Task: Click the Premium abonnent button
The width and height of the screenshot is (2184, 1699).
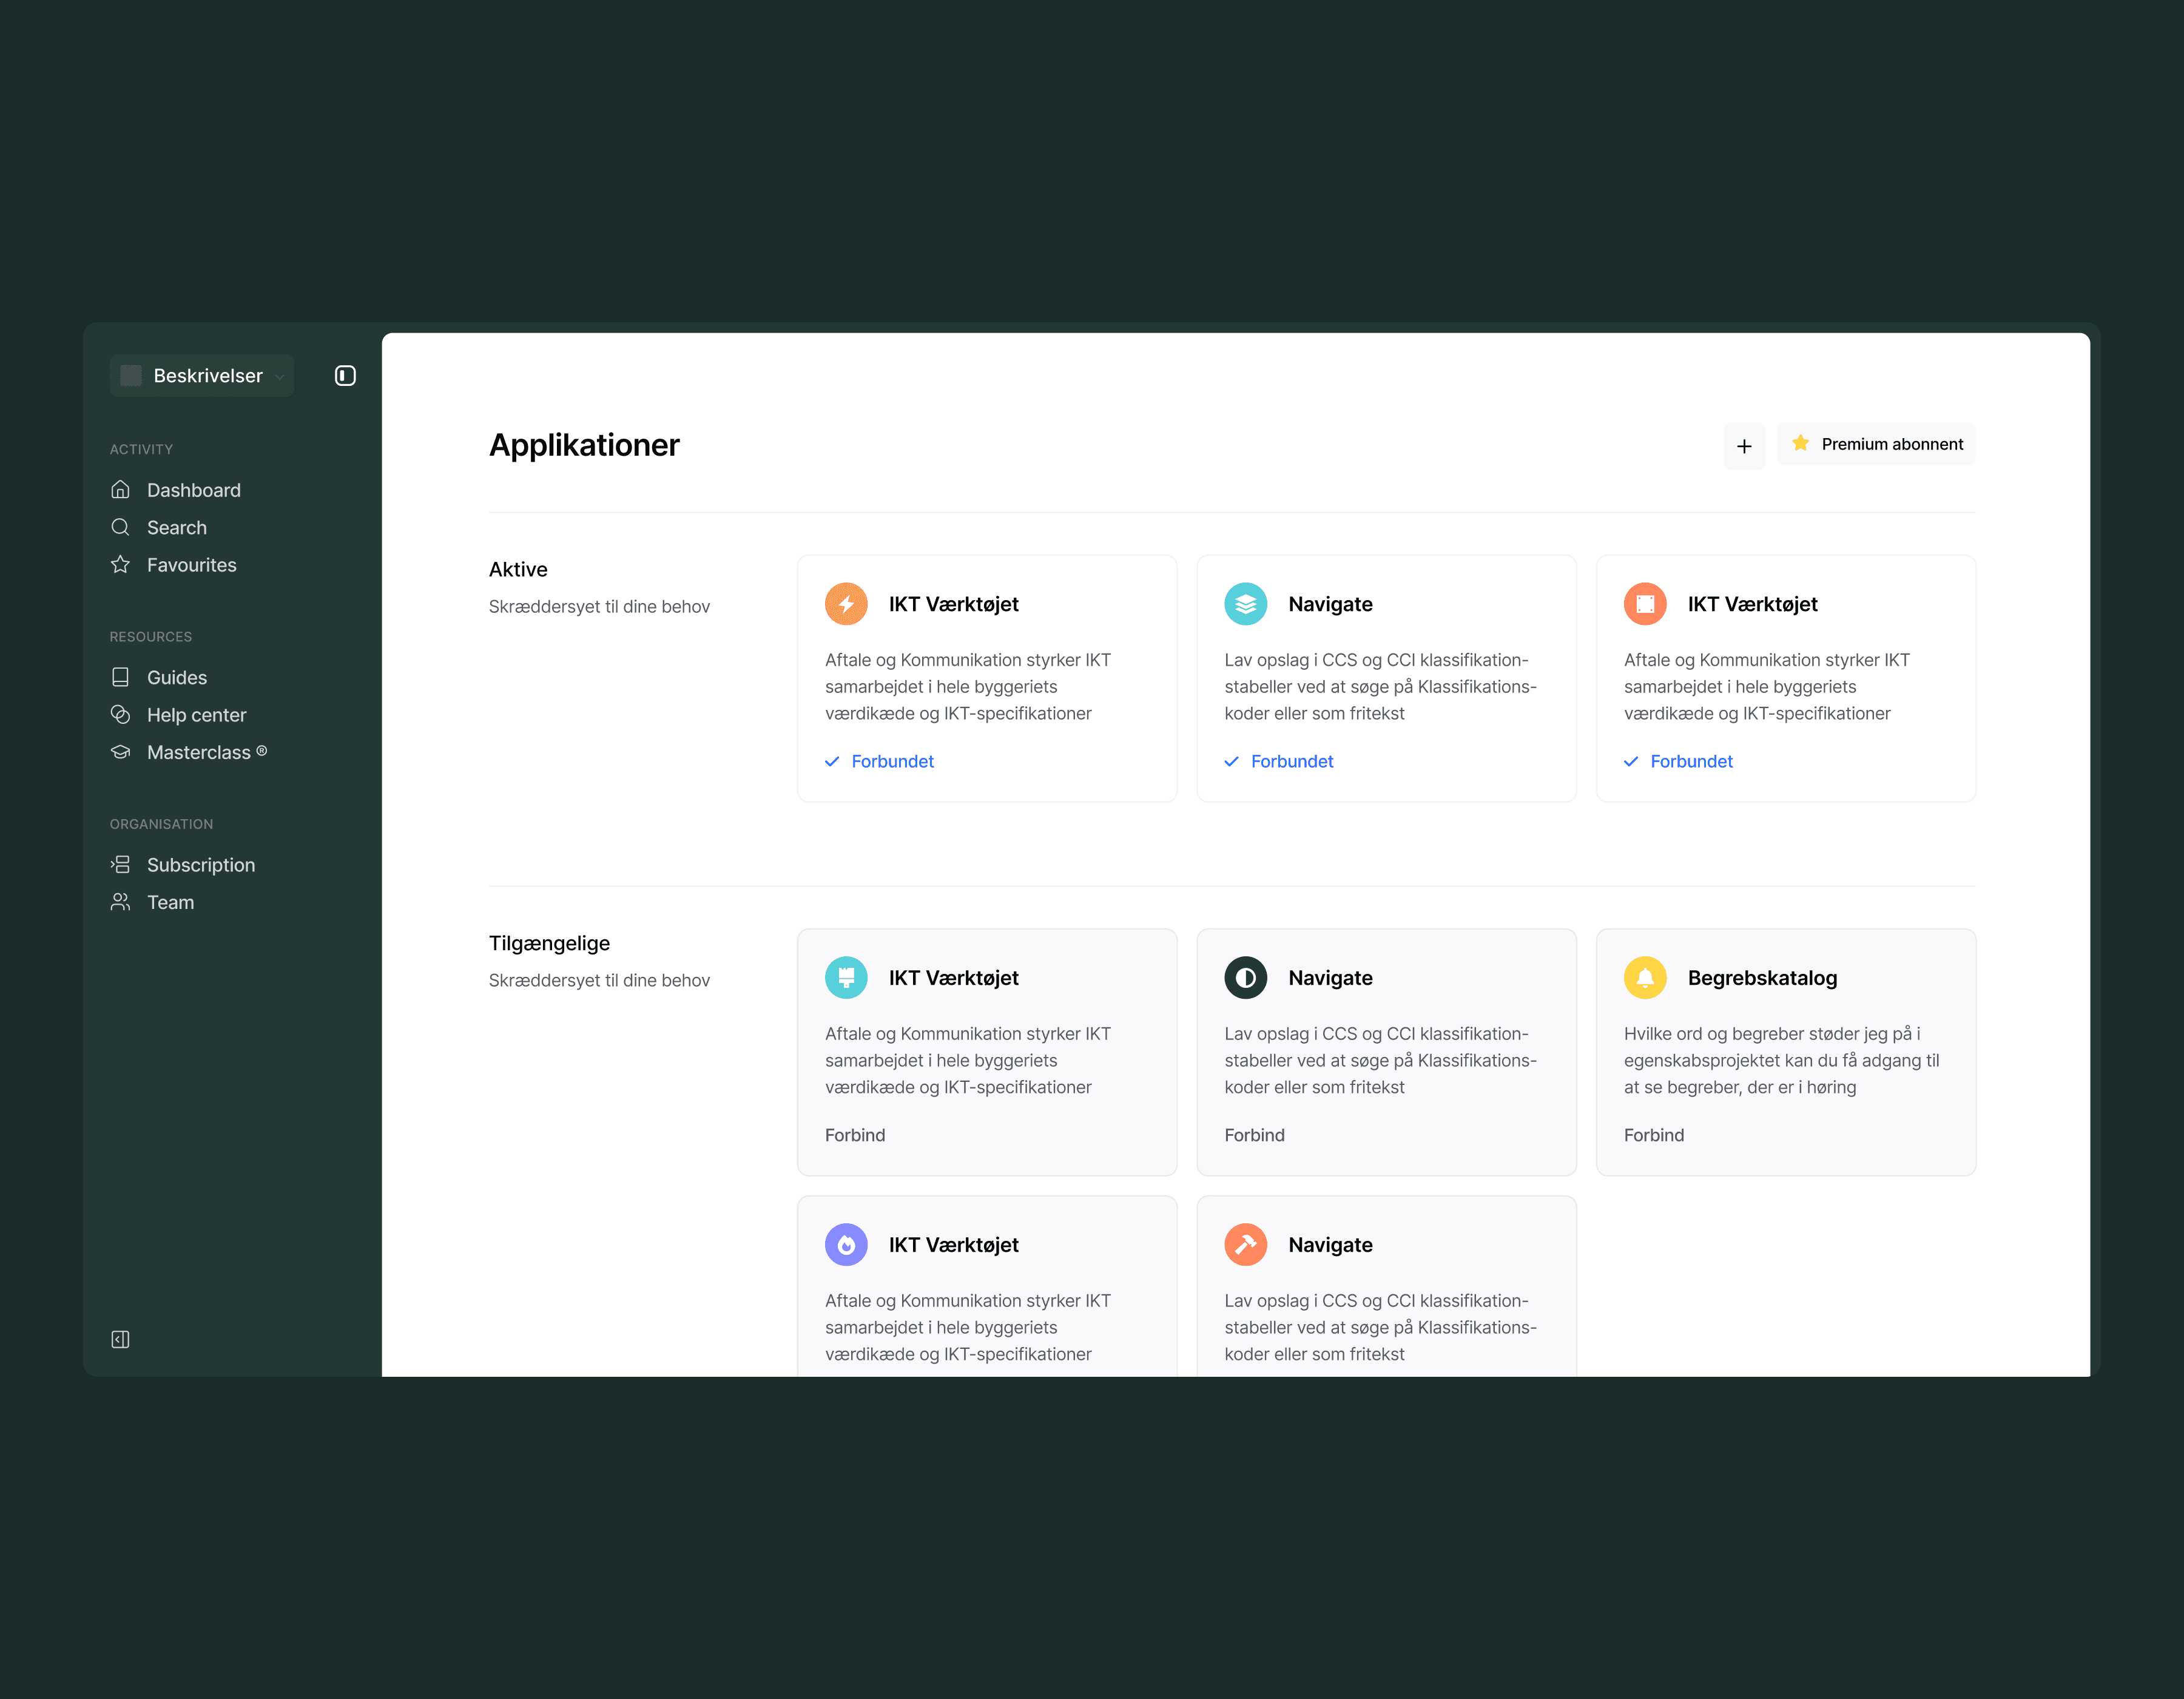Action: pyautogui.click(x=1876, y=444)
